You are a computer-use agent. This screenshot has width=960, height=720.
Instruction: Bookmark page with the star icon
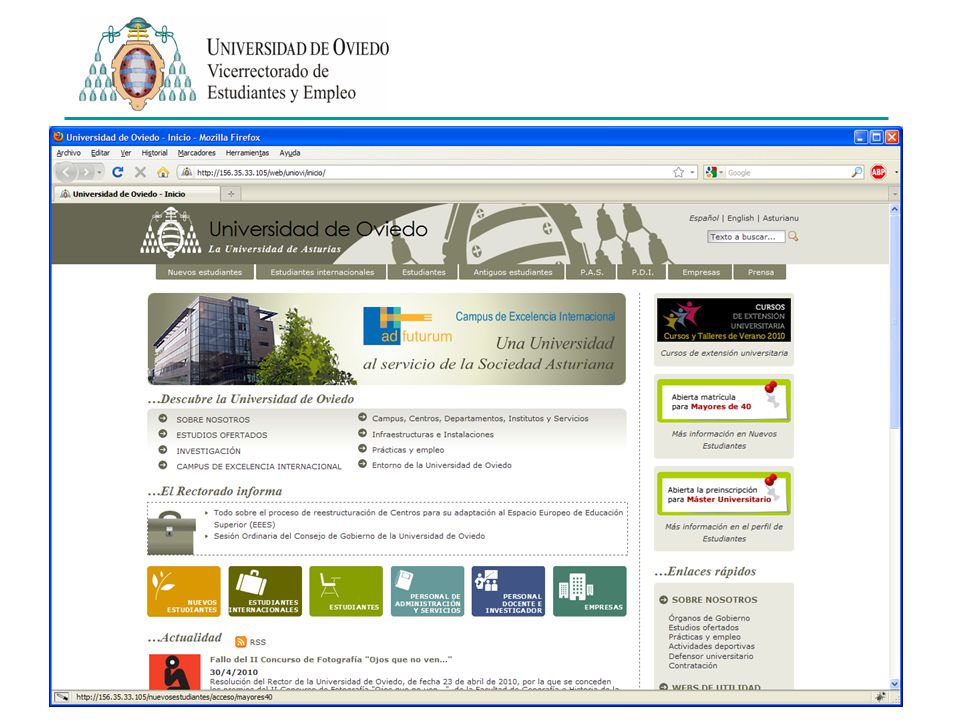coord(678,173)
